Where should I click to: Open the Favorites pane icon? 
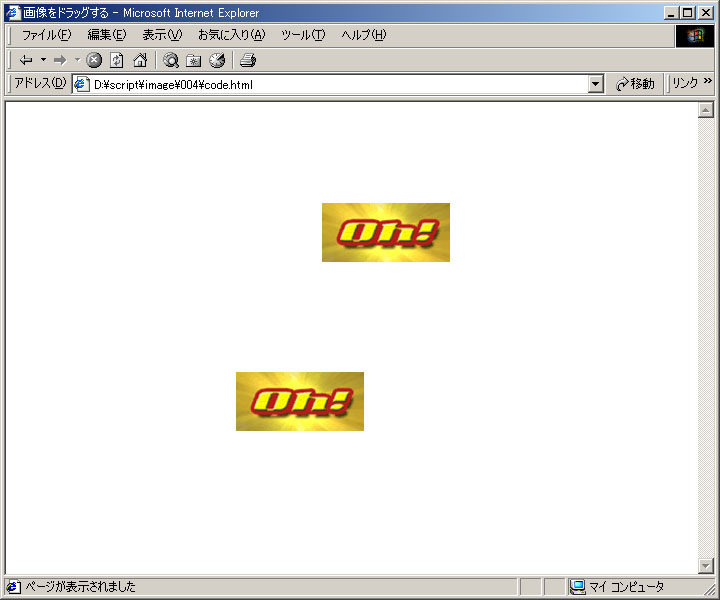(x=193, y=60)
